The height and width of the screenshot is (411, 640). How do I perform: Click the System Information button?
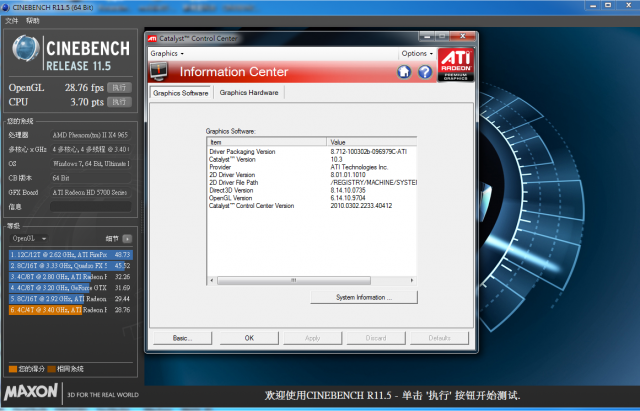pyautogui.click(x=364, y=298)
